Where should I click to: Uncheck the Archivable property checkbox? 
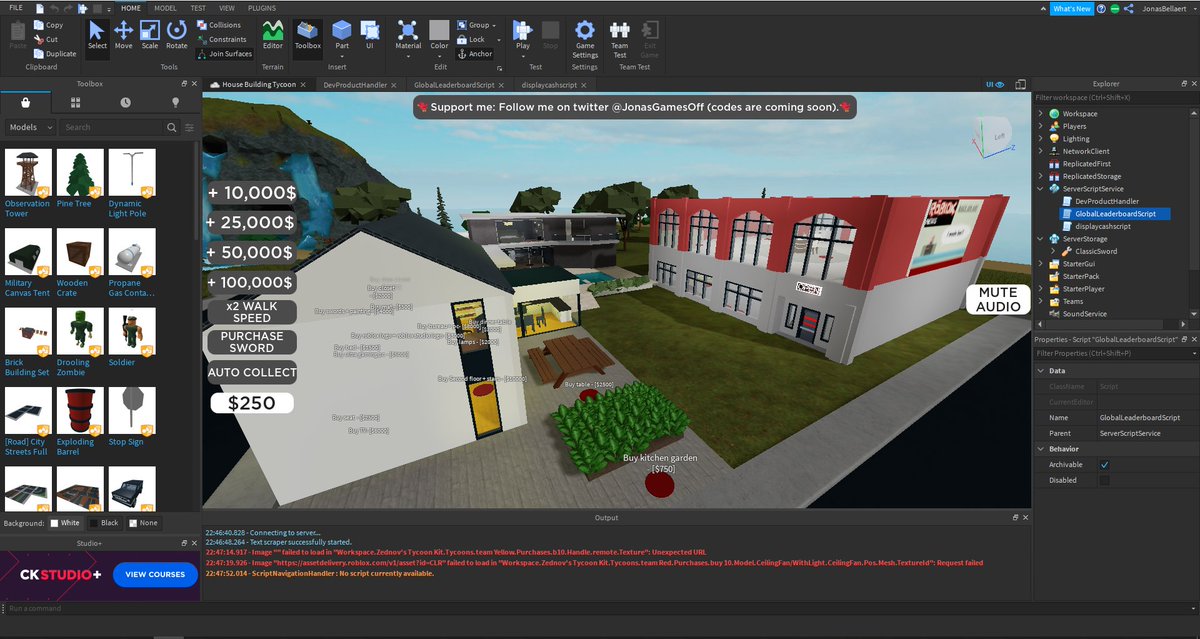(x=1104, y=465)
